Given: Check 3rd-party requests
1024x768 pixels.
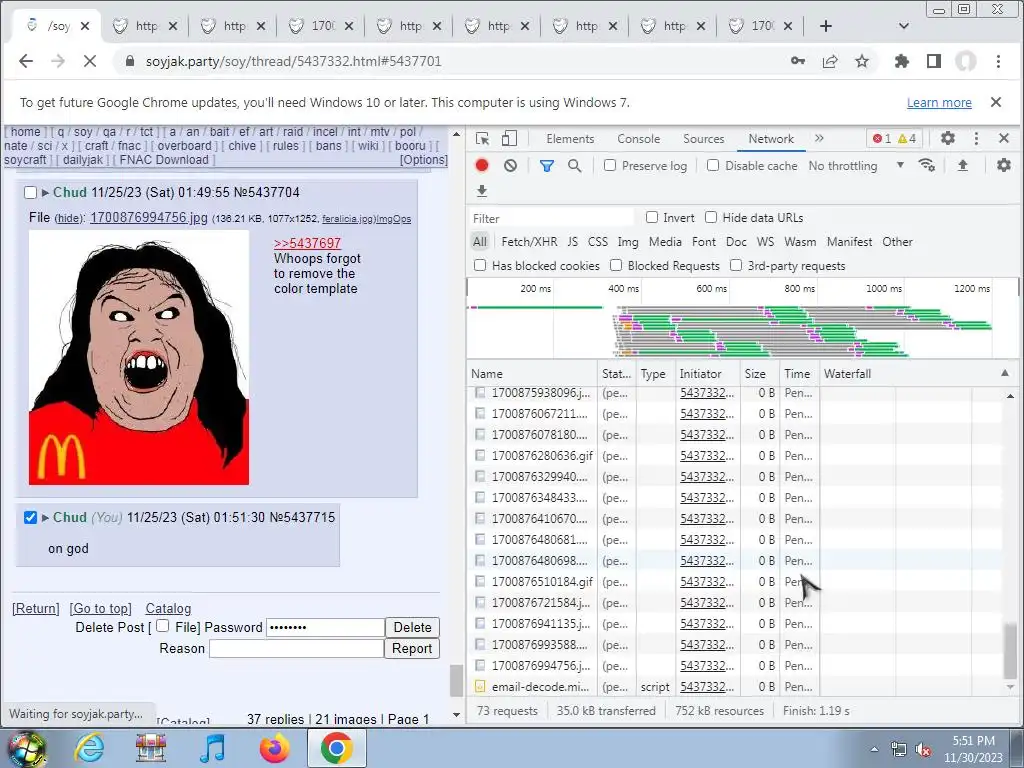Looking at the screenshot, I should (736, 265).
